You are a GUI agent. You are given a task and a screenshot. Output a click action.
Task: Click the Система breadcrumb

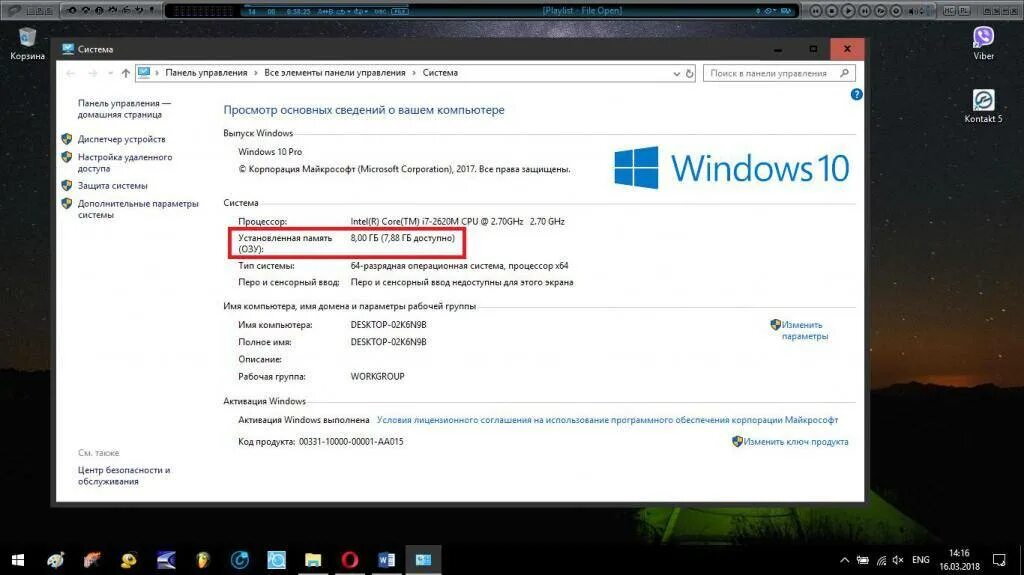440,73
